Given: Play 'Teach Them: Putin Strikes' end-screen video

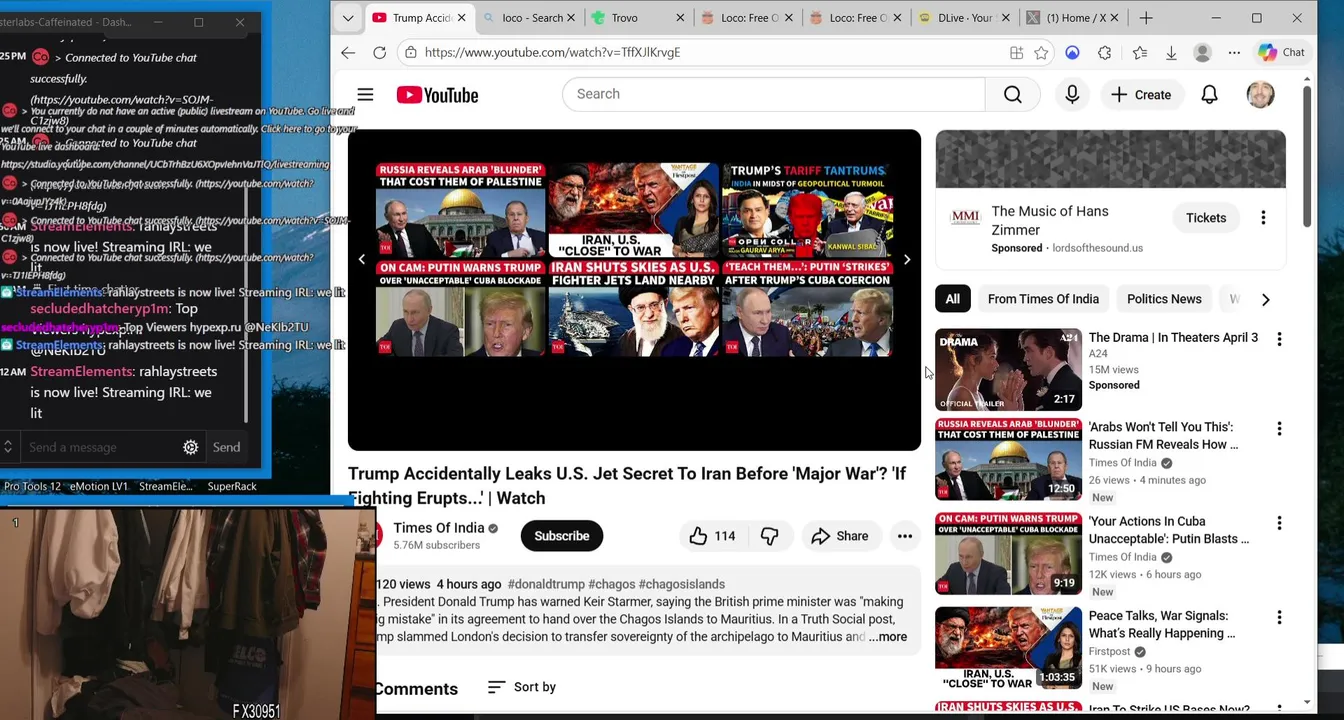Looking at the screenshot, I should (806, 308).
